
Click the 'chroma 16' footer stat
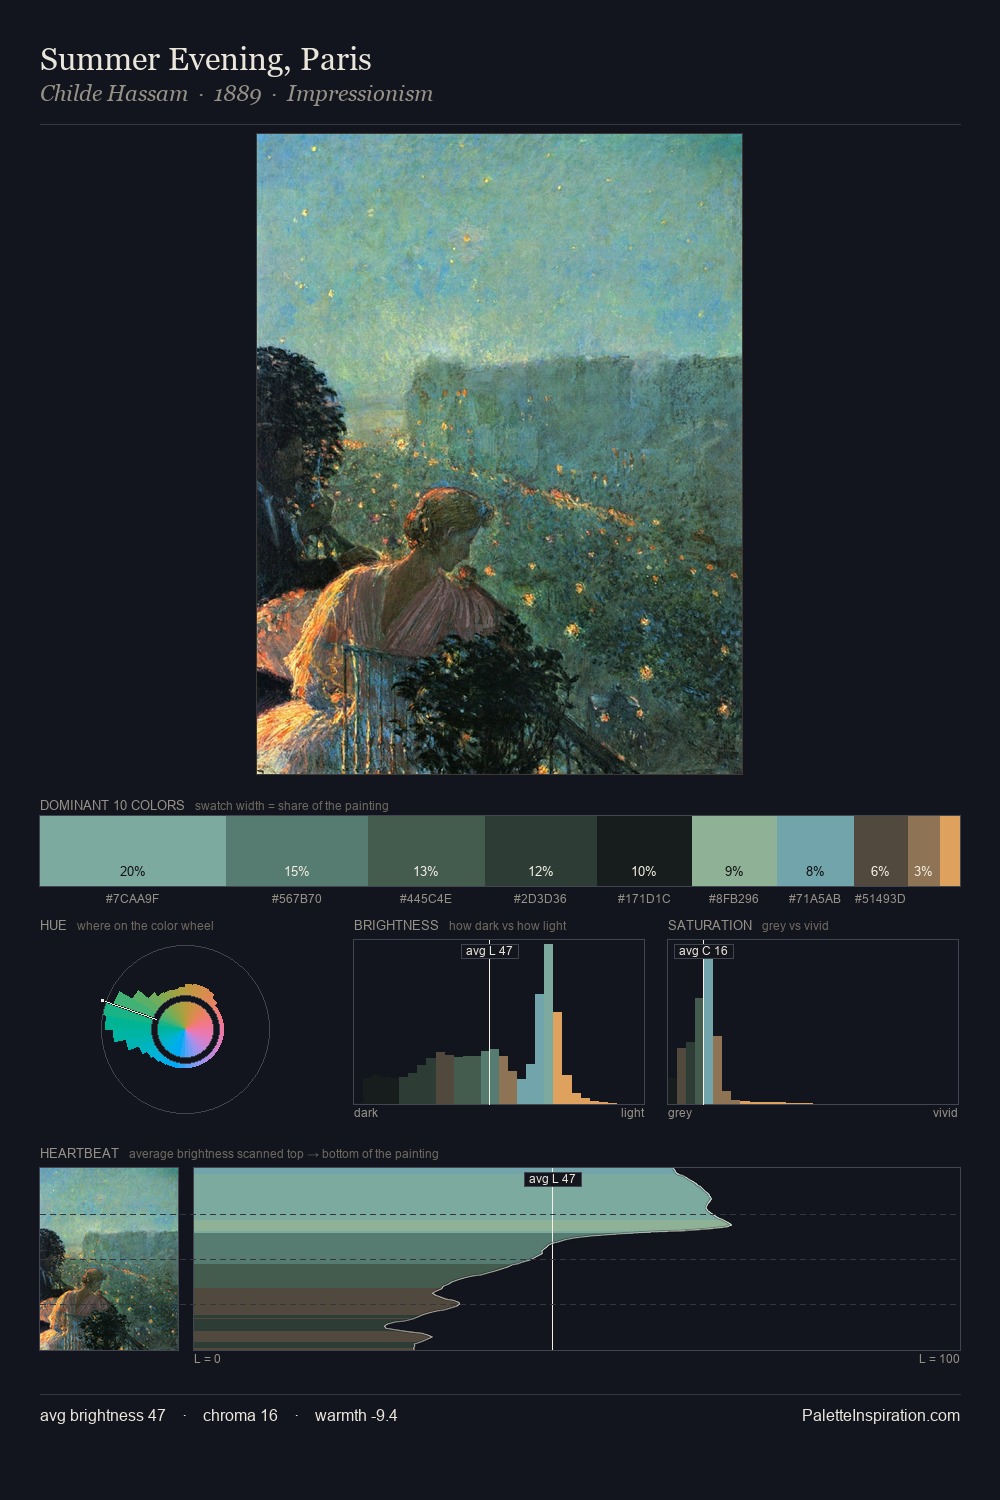coord(240,1415)
